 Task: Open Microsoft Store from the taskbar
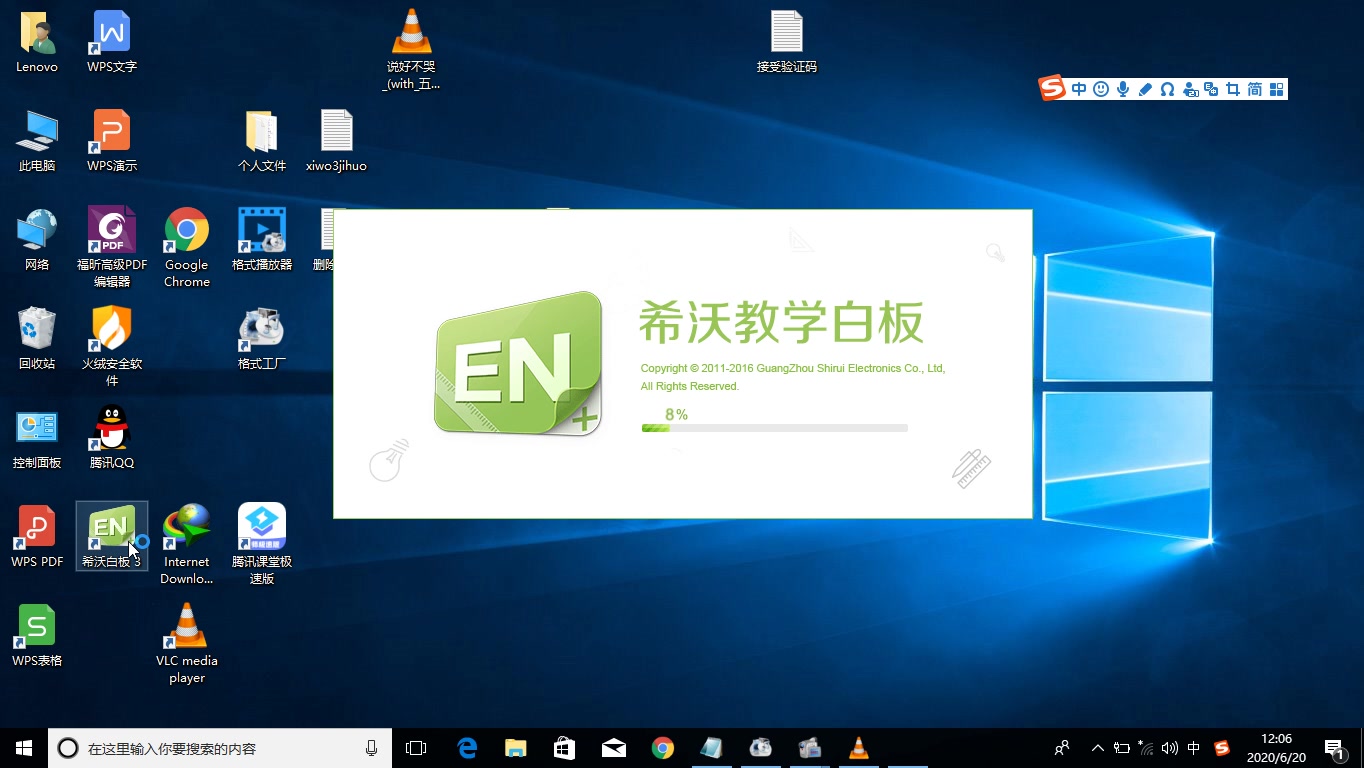pos(565,748)
